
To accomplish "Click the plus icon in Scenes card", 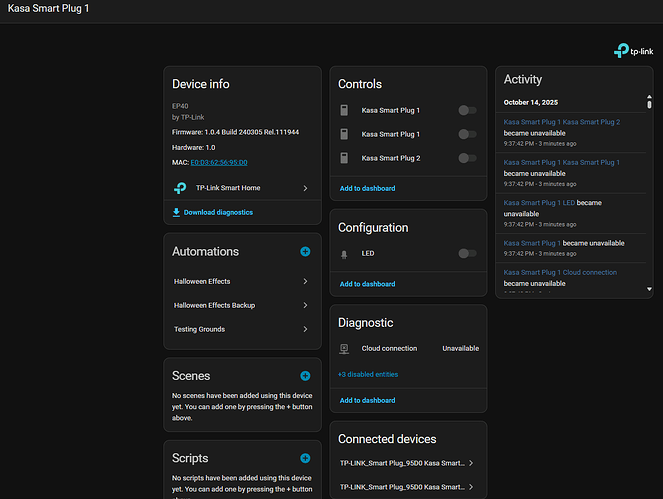I will [x=305, y=376].
